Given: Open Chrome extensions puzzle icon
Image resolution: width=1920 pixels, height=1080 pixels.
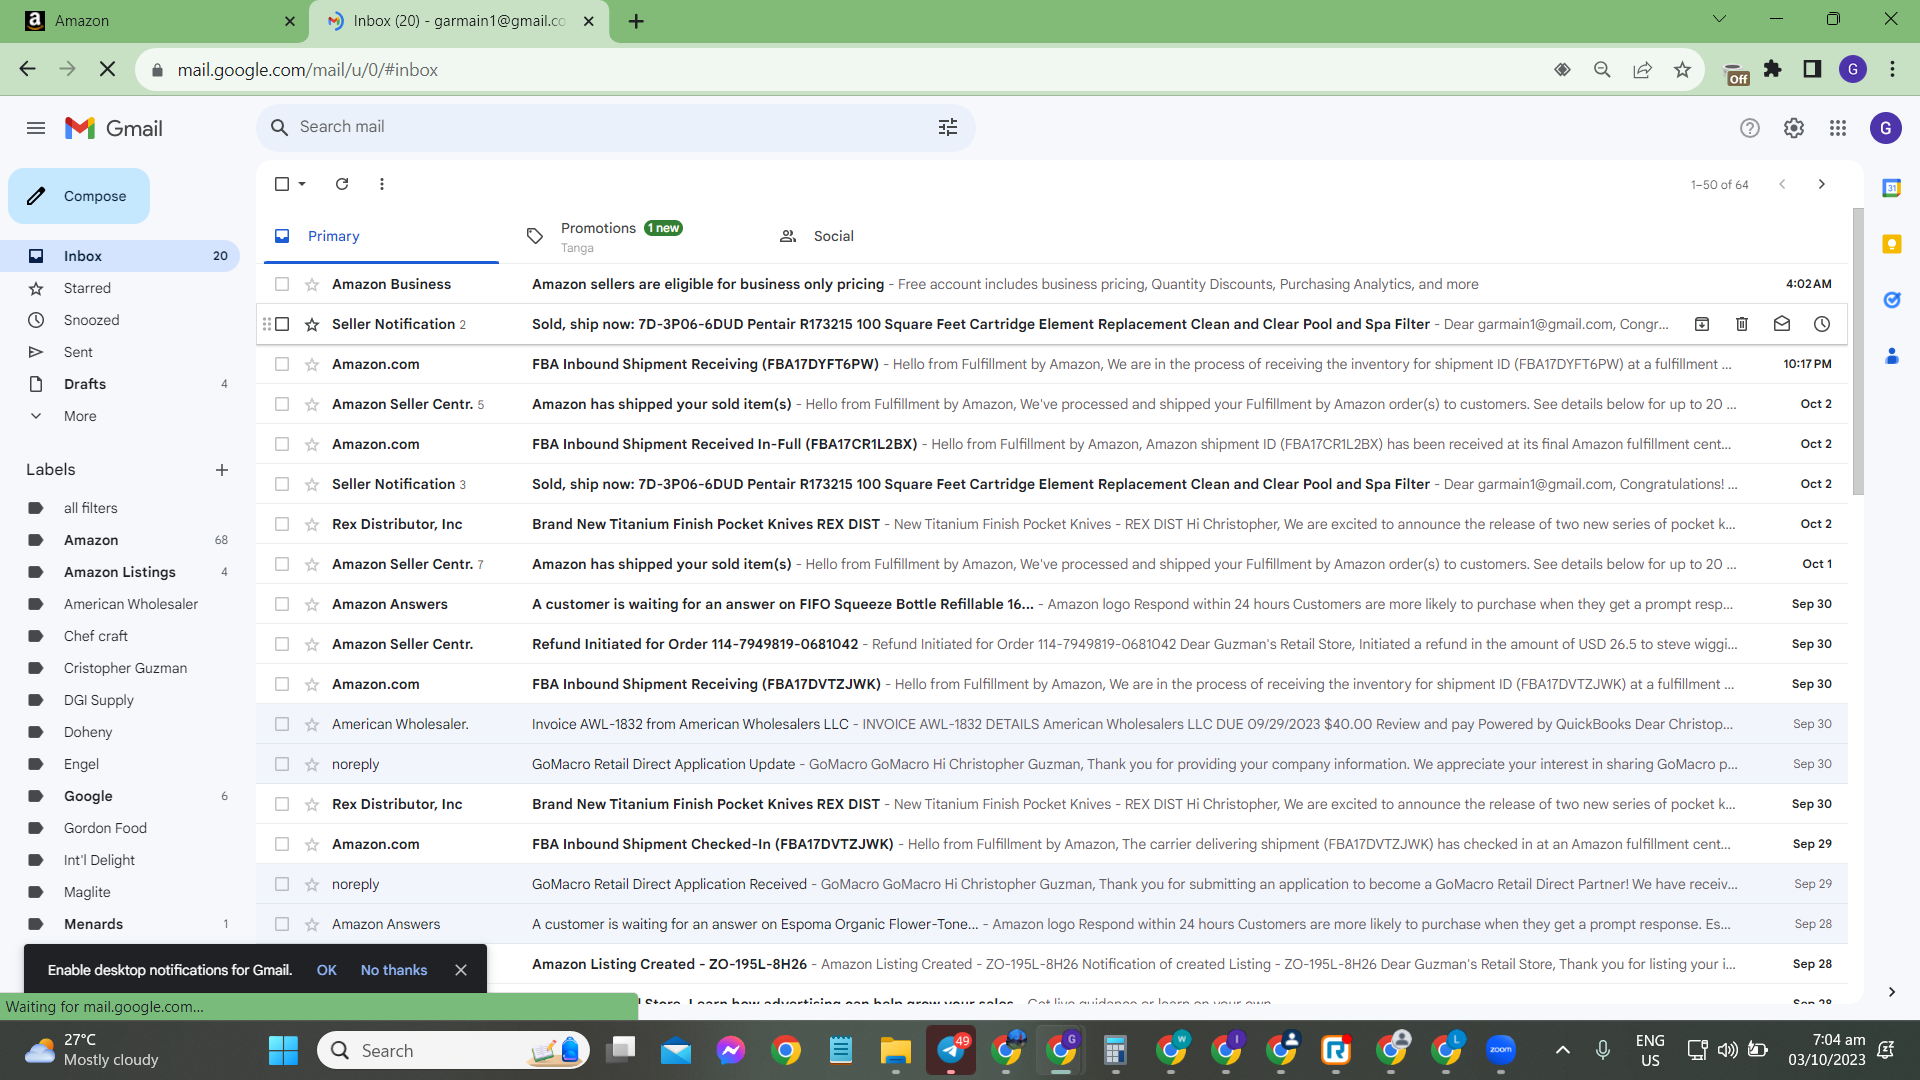Looking at the screenshot, I should (x=1773, y=69).
